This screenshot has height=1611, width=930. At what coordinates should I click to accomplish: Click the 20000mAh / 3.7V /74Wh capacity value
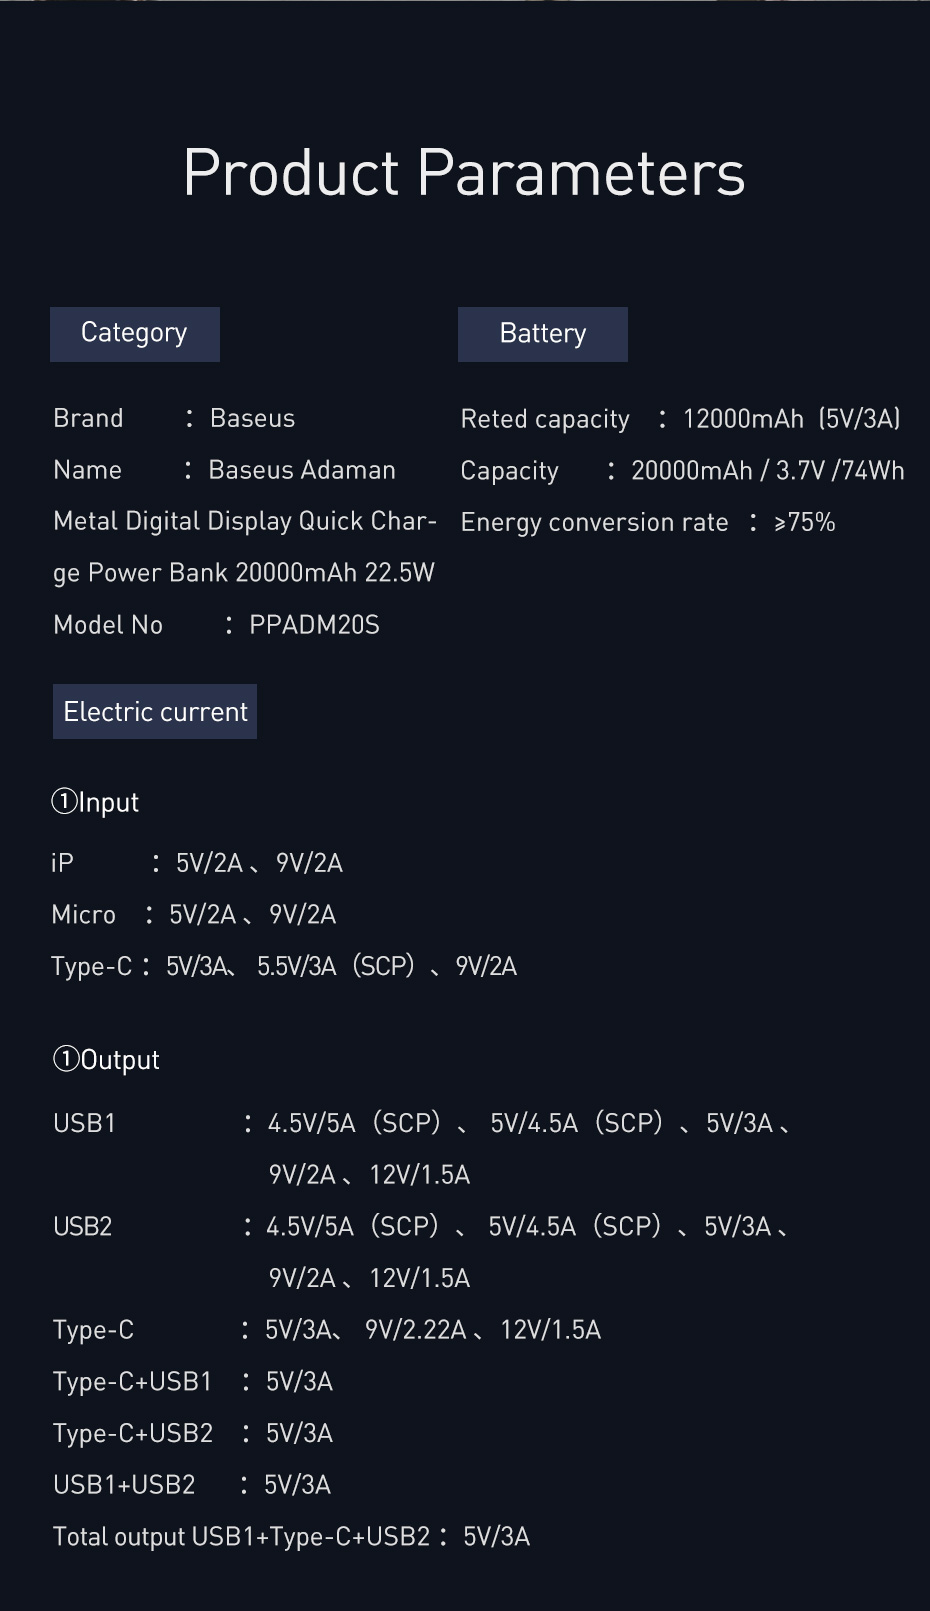767,471
